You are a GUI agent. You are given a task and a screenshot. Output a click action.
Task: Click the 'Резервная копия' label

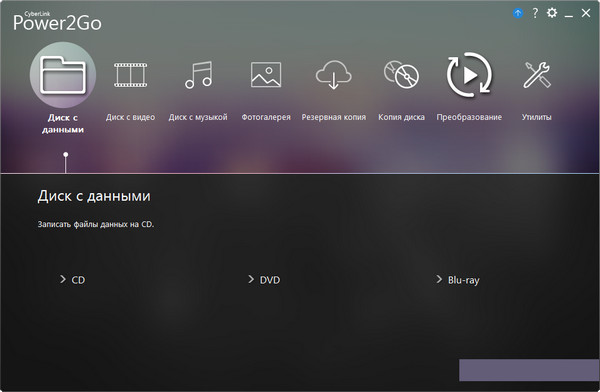tap(334, 117)
